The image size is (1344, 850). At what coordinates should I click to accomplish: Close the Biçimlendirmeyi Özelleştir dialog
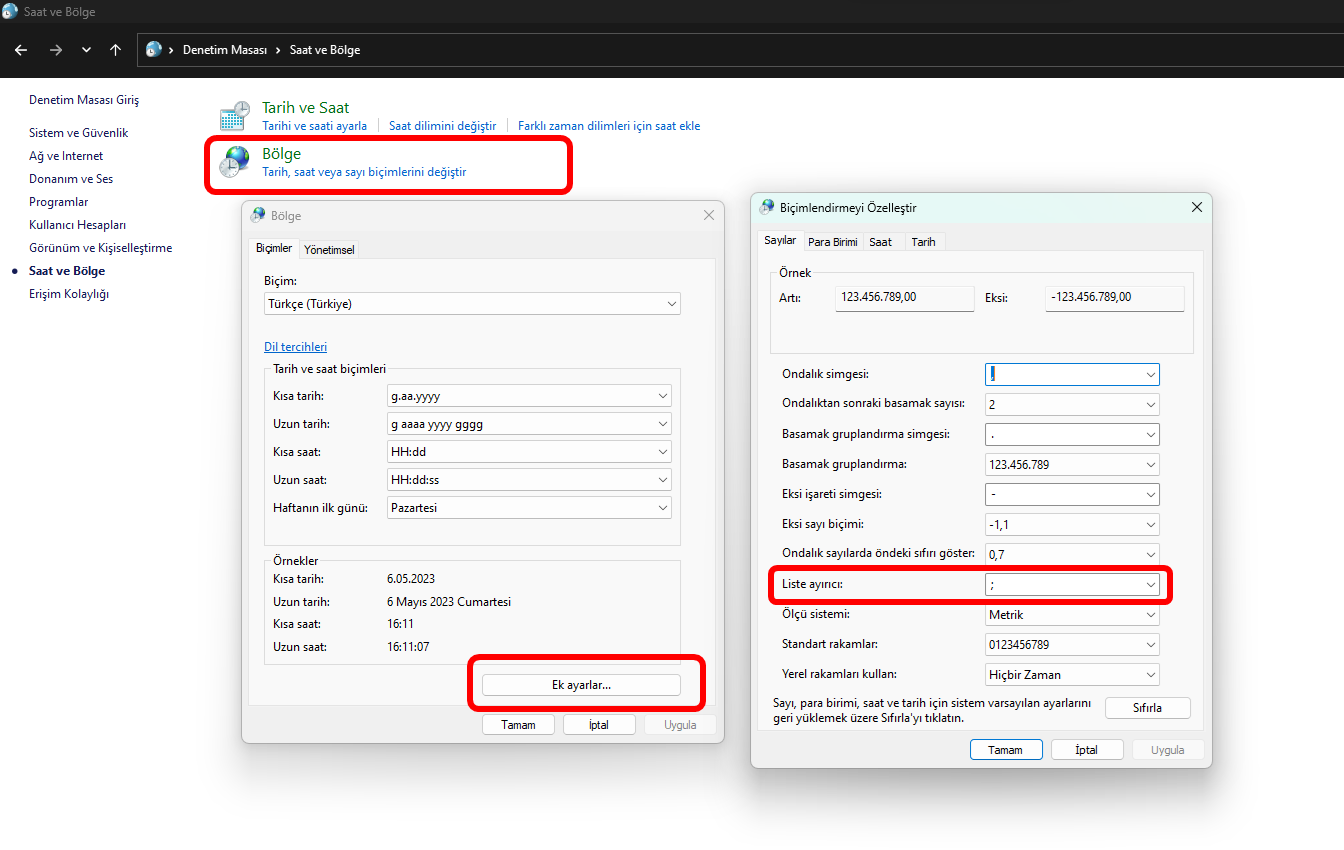pyautogui.click(x=1197, y=207)
